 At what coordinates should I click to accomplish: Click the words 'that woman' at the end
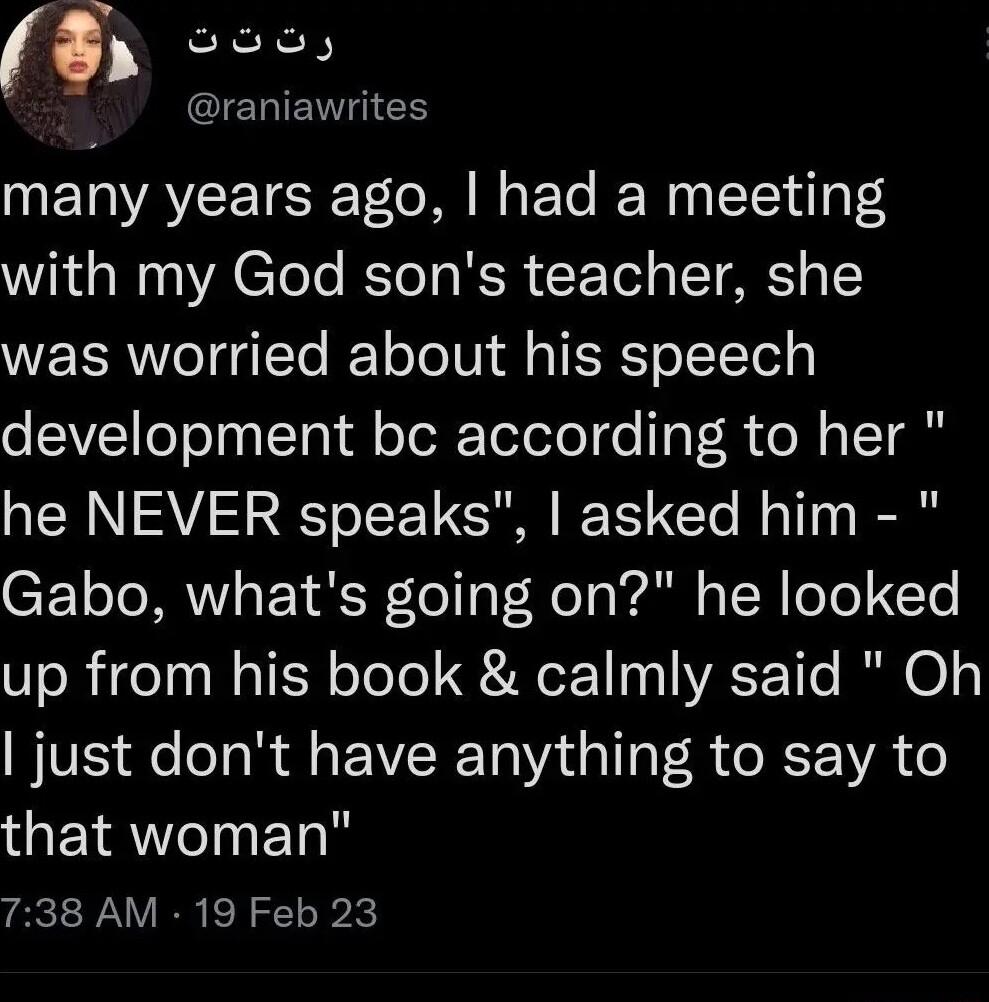[x=176, y=833]
